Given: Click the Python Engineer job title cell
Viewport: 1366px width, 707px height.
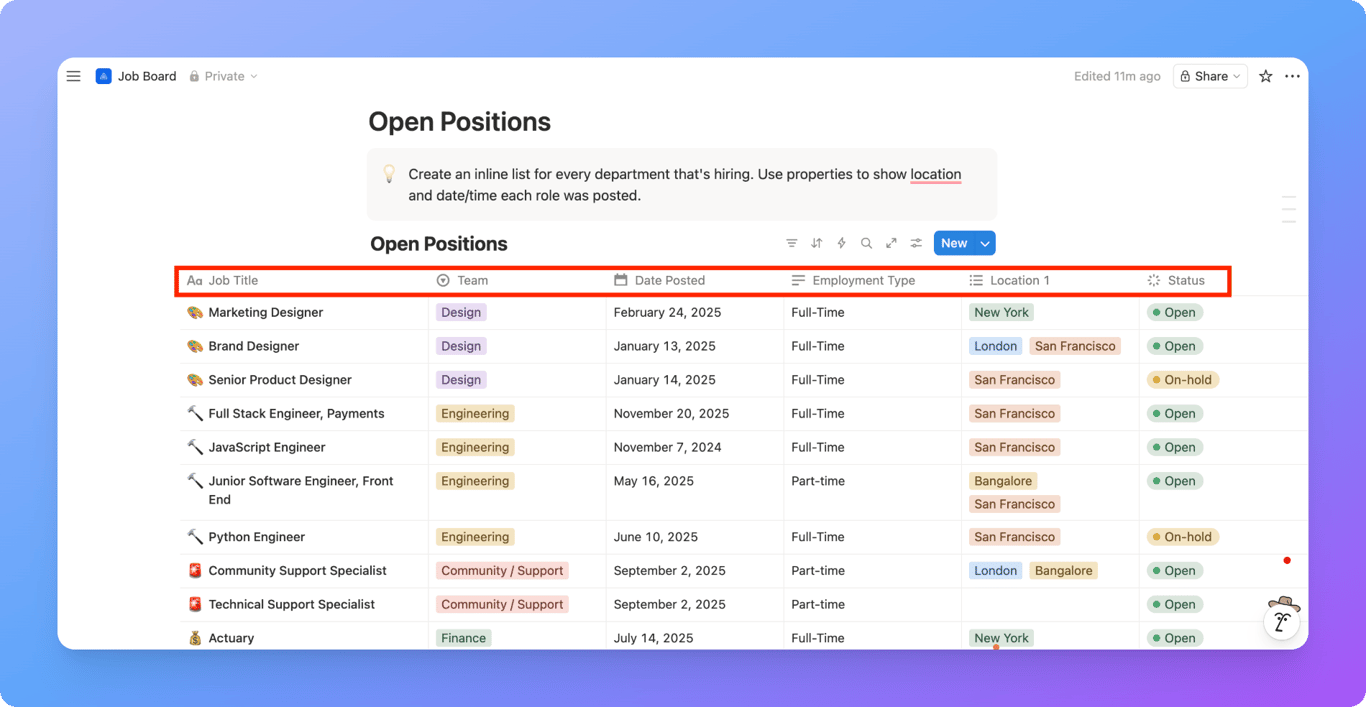Looking at the screenshot, I should point(256,536).
